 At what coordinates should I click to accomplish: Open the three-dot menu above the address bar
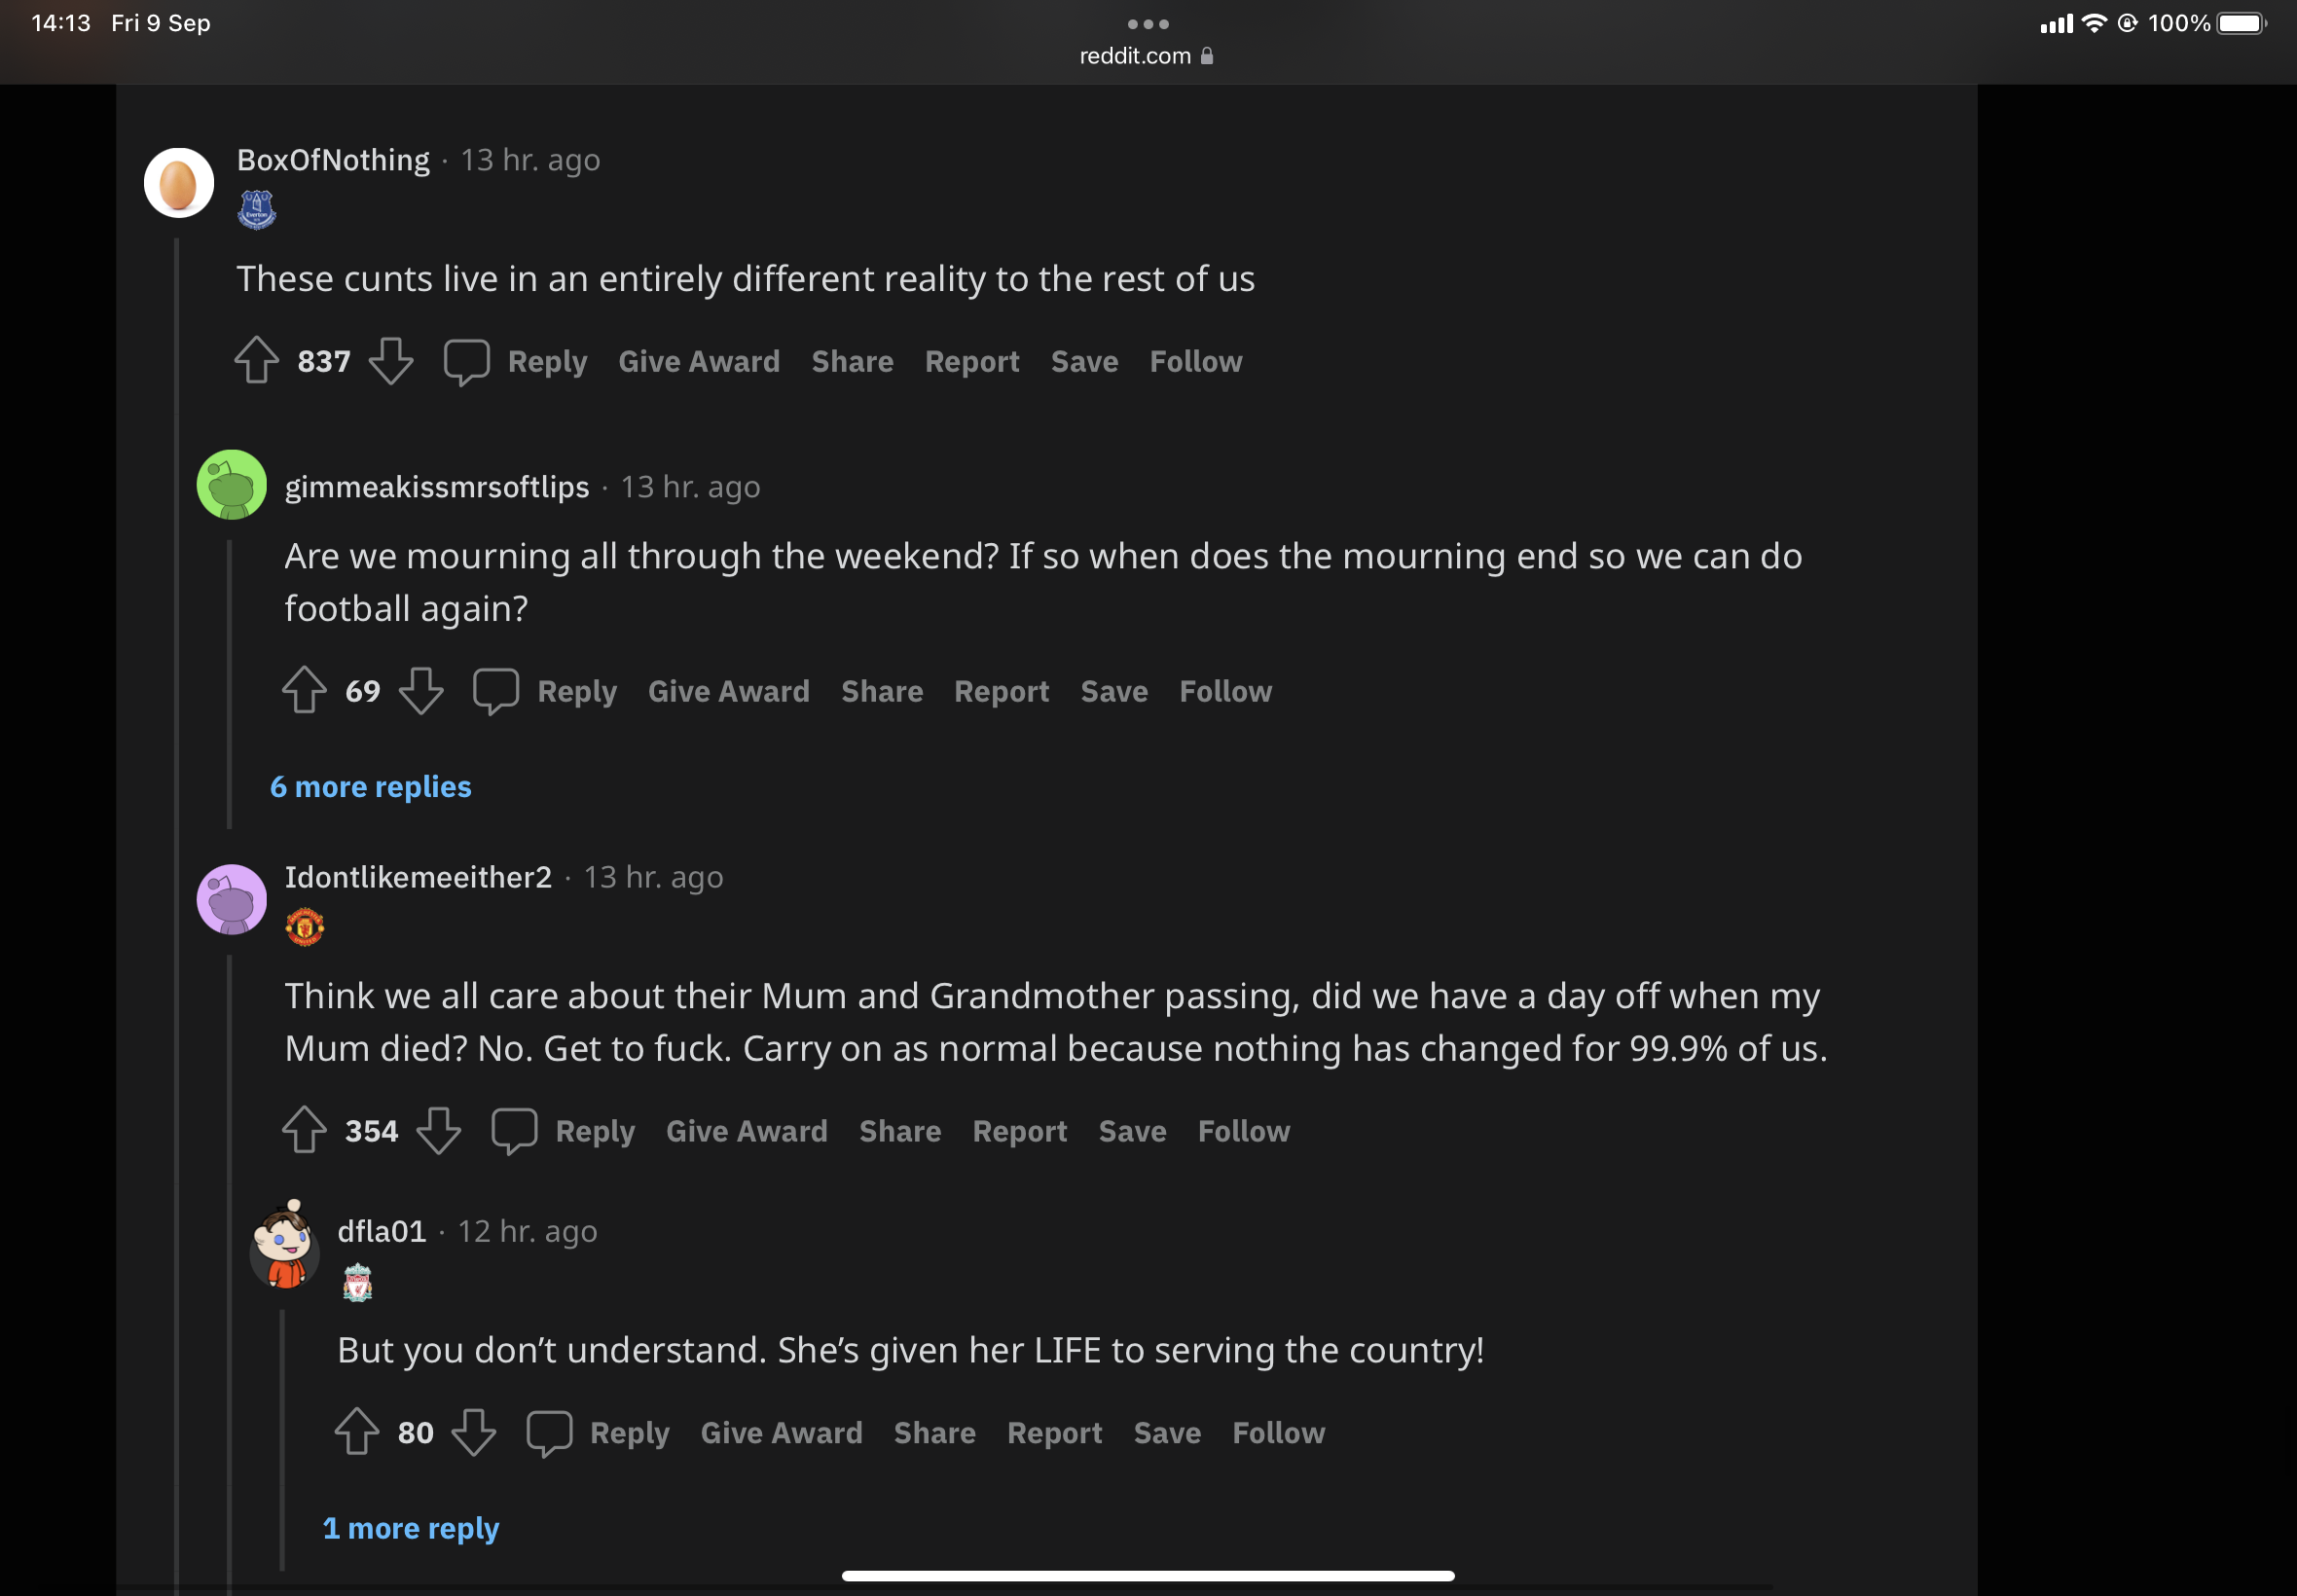[1147, 24]
